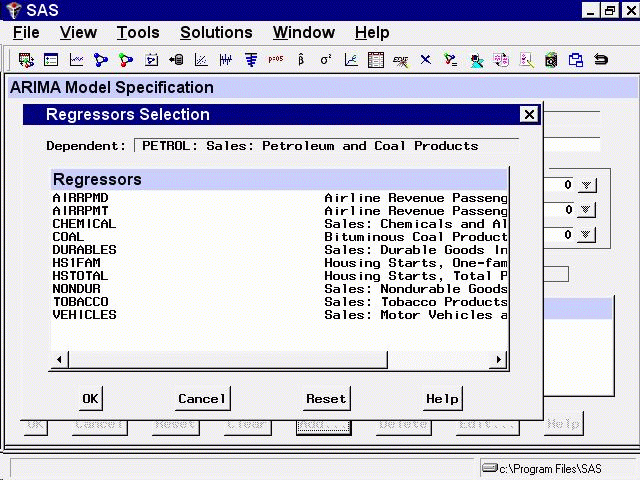
Task: Open the Window menu
Action: pyautogui.click(x=304, y=33)
